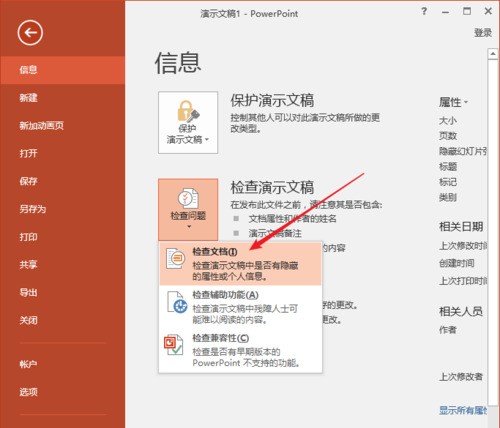Viewport: 500px width, 428px height.
Task: Click the question mark help icon
Action: (424, 11)
